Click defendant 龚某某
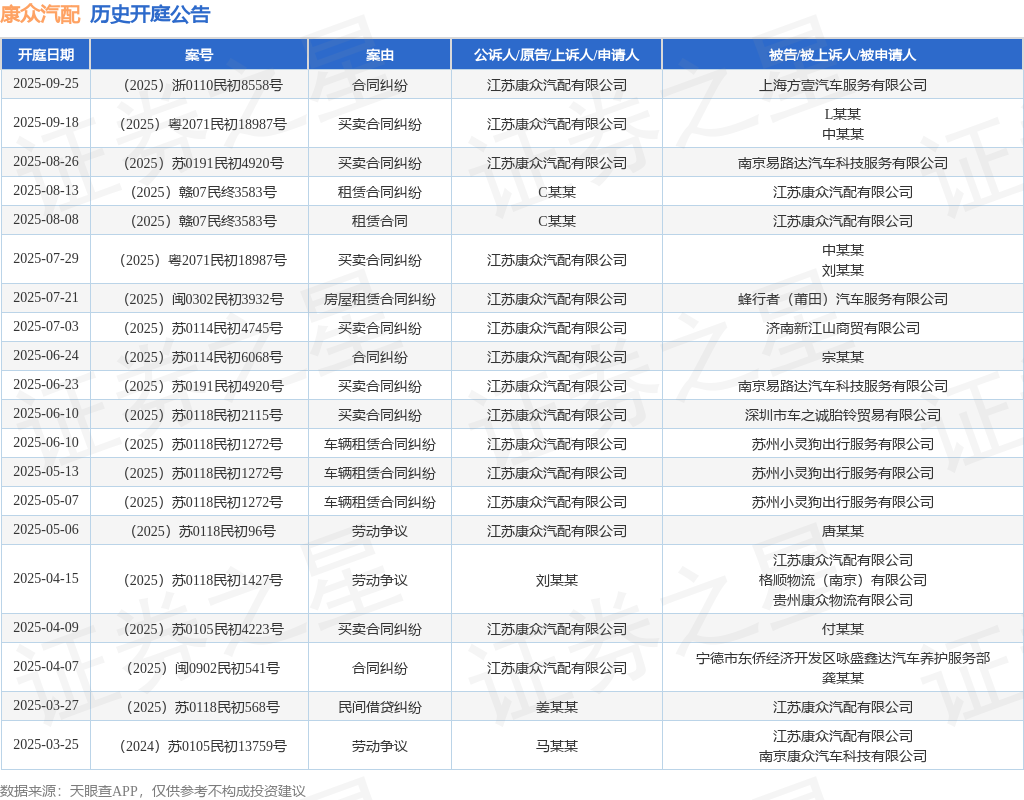The image size is (1024, 800). pyautogui.click(x=842, y=679)
